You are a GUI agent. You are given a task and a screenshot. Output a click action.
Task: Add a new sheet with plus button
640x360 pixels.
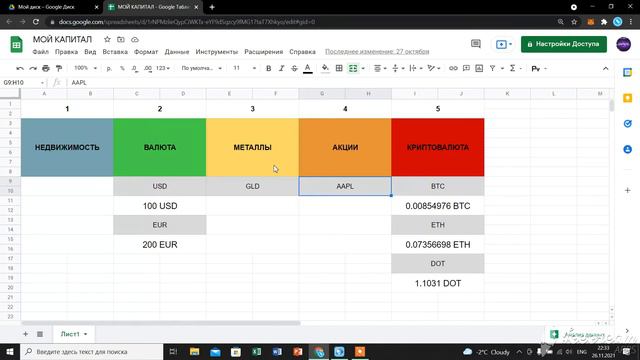(x=25, y=334)
